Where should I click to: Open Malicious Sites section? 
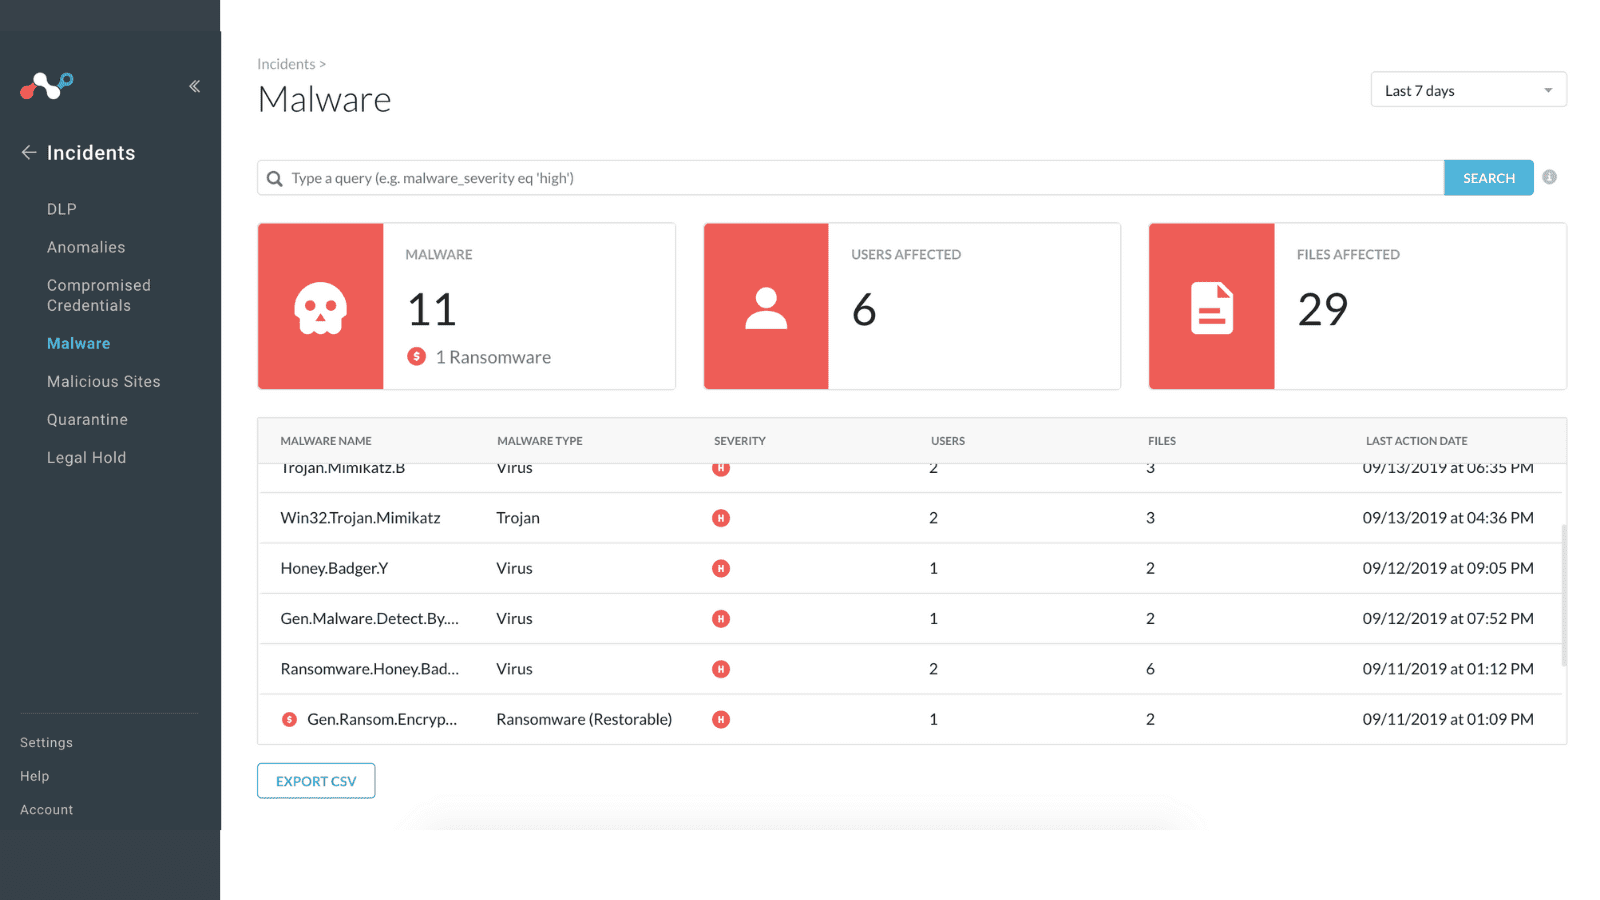tap(103, 381)
